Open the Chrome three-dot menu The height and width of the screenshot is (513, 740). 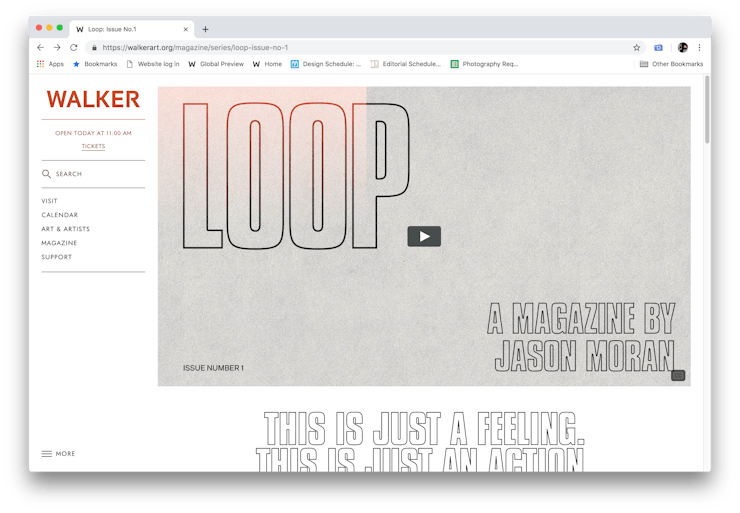point(699,47)
